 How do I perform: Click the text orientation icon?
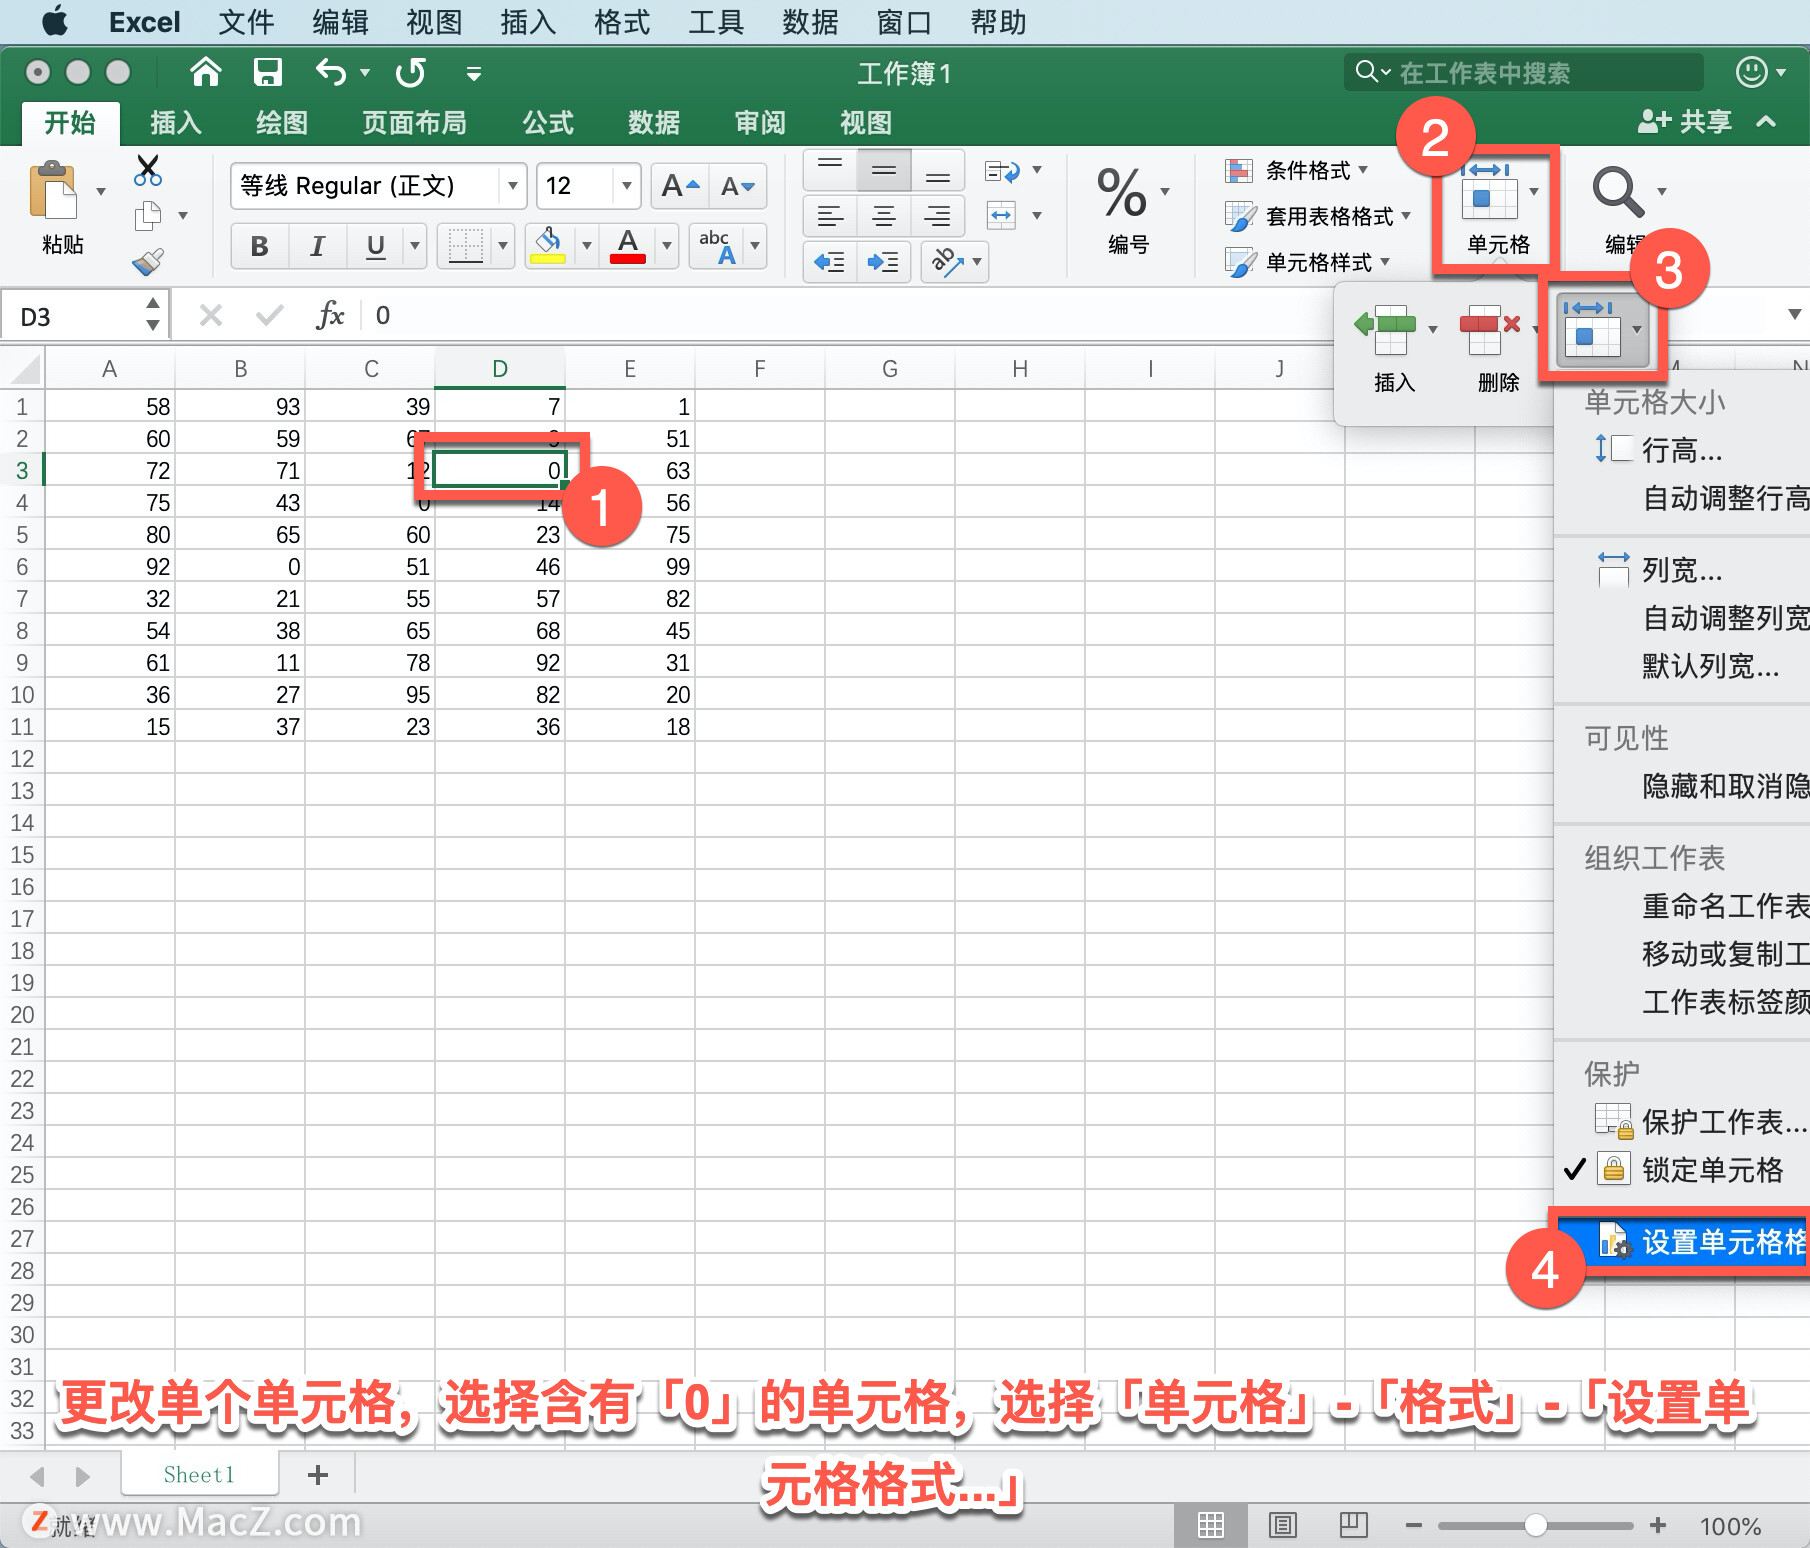[947, 262]
